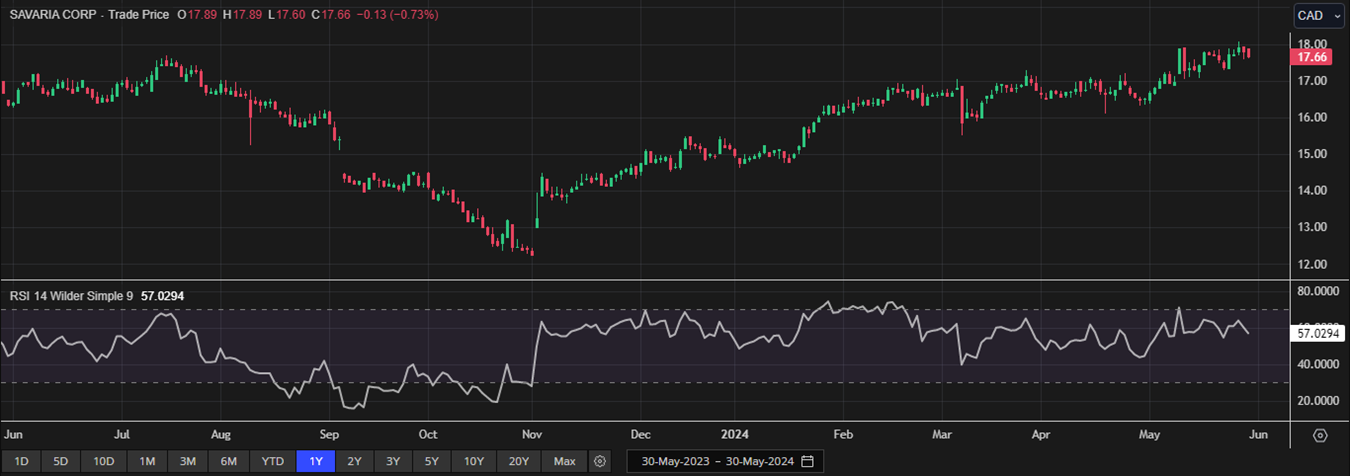Set chart to 10Y range

[x=473, y=461]
